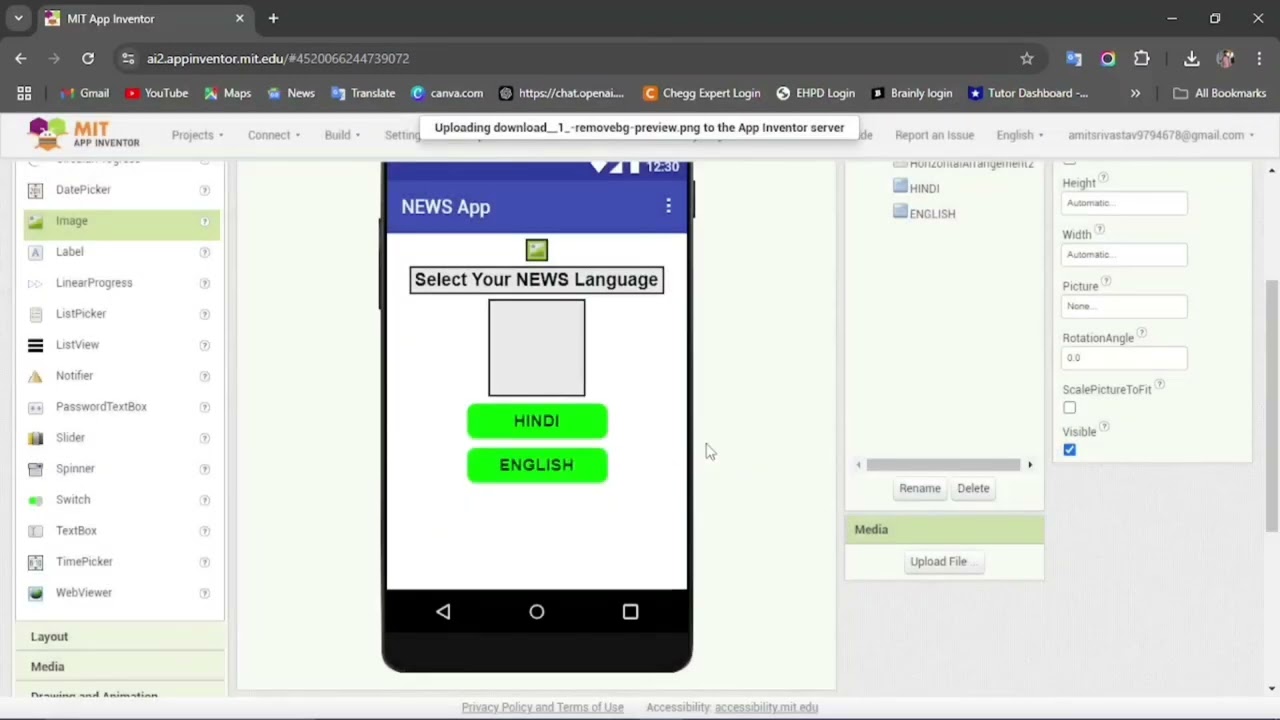1280x720 pixels.
Task: Click the MIT App Inventor logo
Action: 84,134
